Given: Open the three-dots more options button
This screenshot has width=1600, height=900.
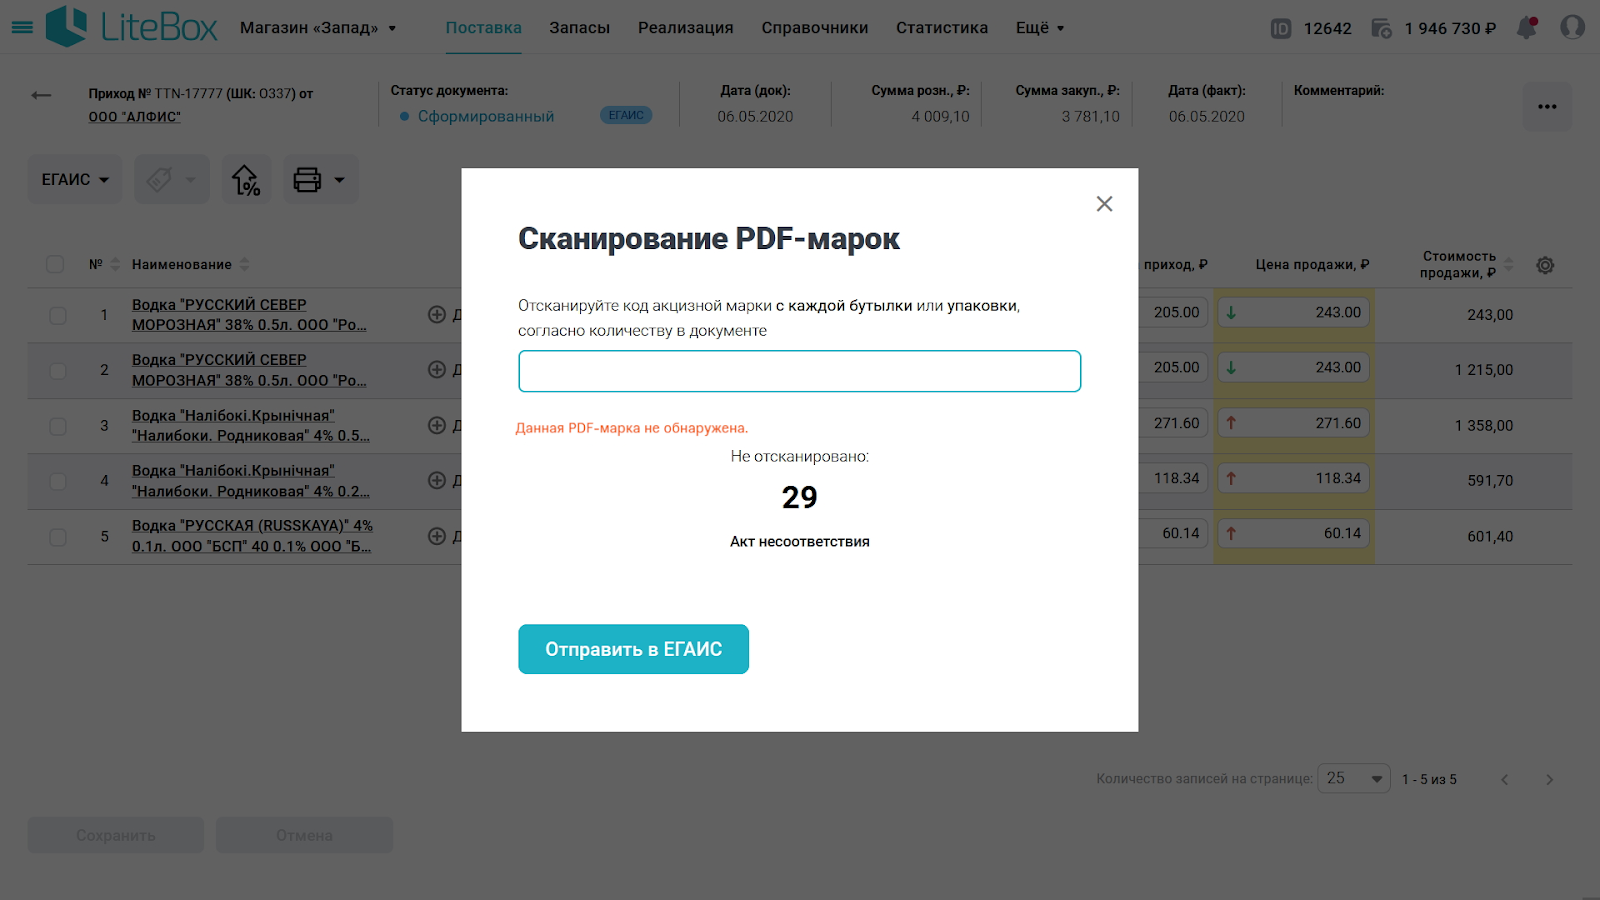Looking at the screenshot, I should (x=1547, y=107).
